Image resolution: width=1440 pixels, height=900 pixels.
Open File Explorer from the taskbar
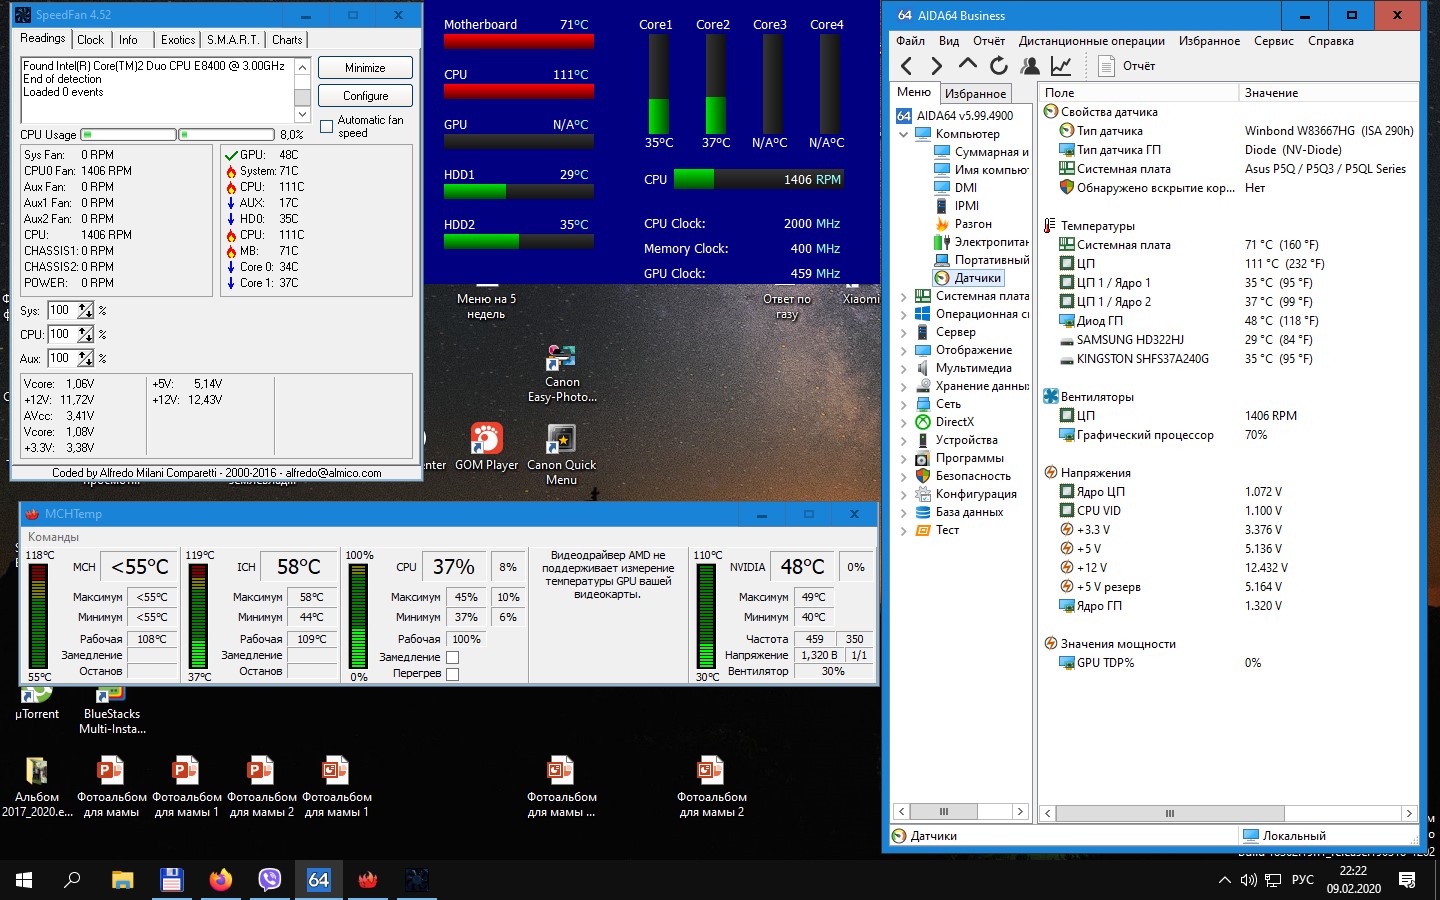(x=122, y=880)
